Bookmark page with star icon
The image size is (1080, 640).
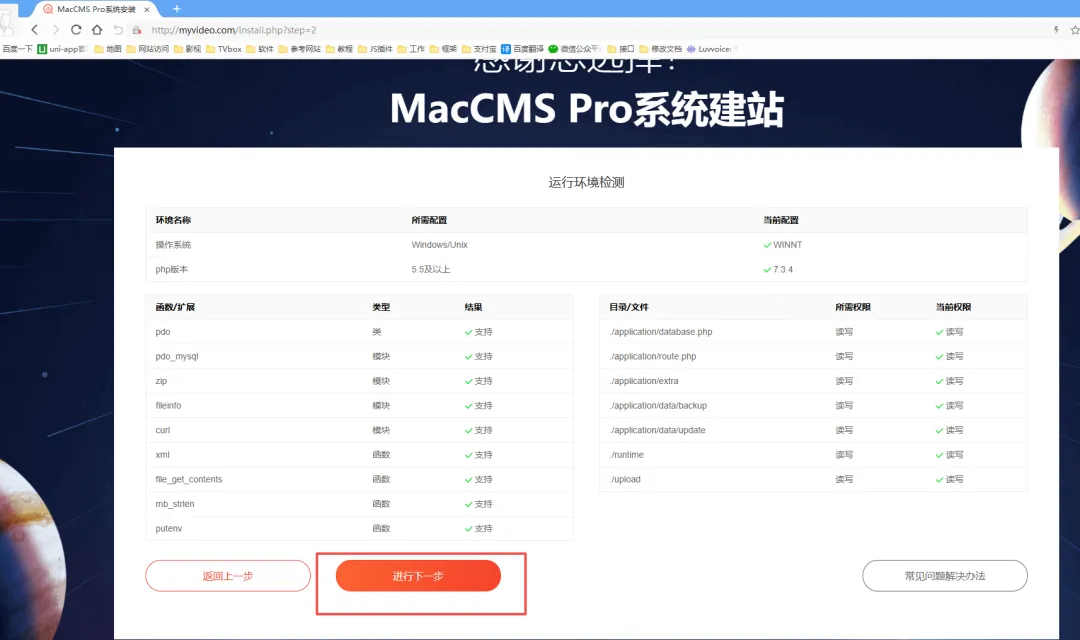point(1074,30)
